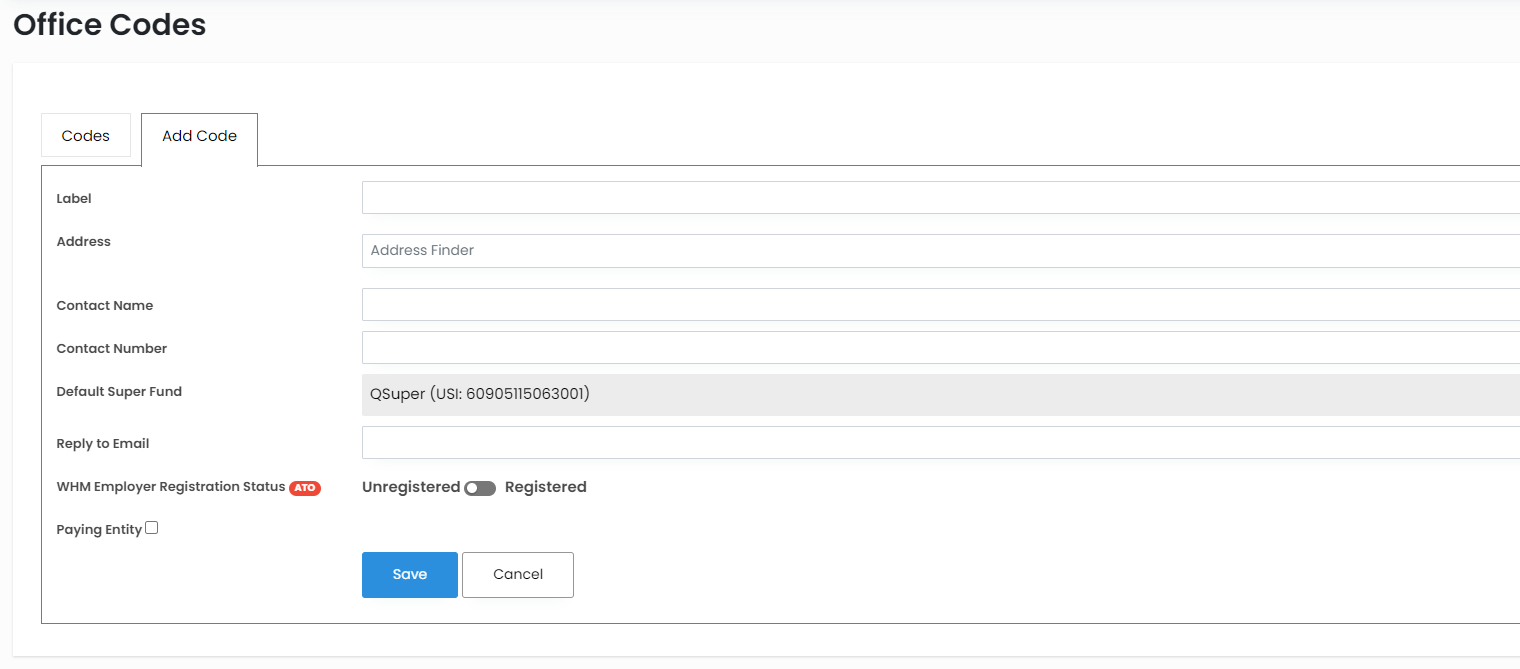The width and height of the screenshot is (1520, 669).
Task: Click the red ATO badge icon
Action: pyautogui.click(x=305, y=488)
